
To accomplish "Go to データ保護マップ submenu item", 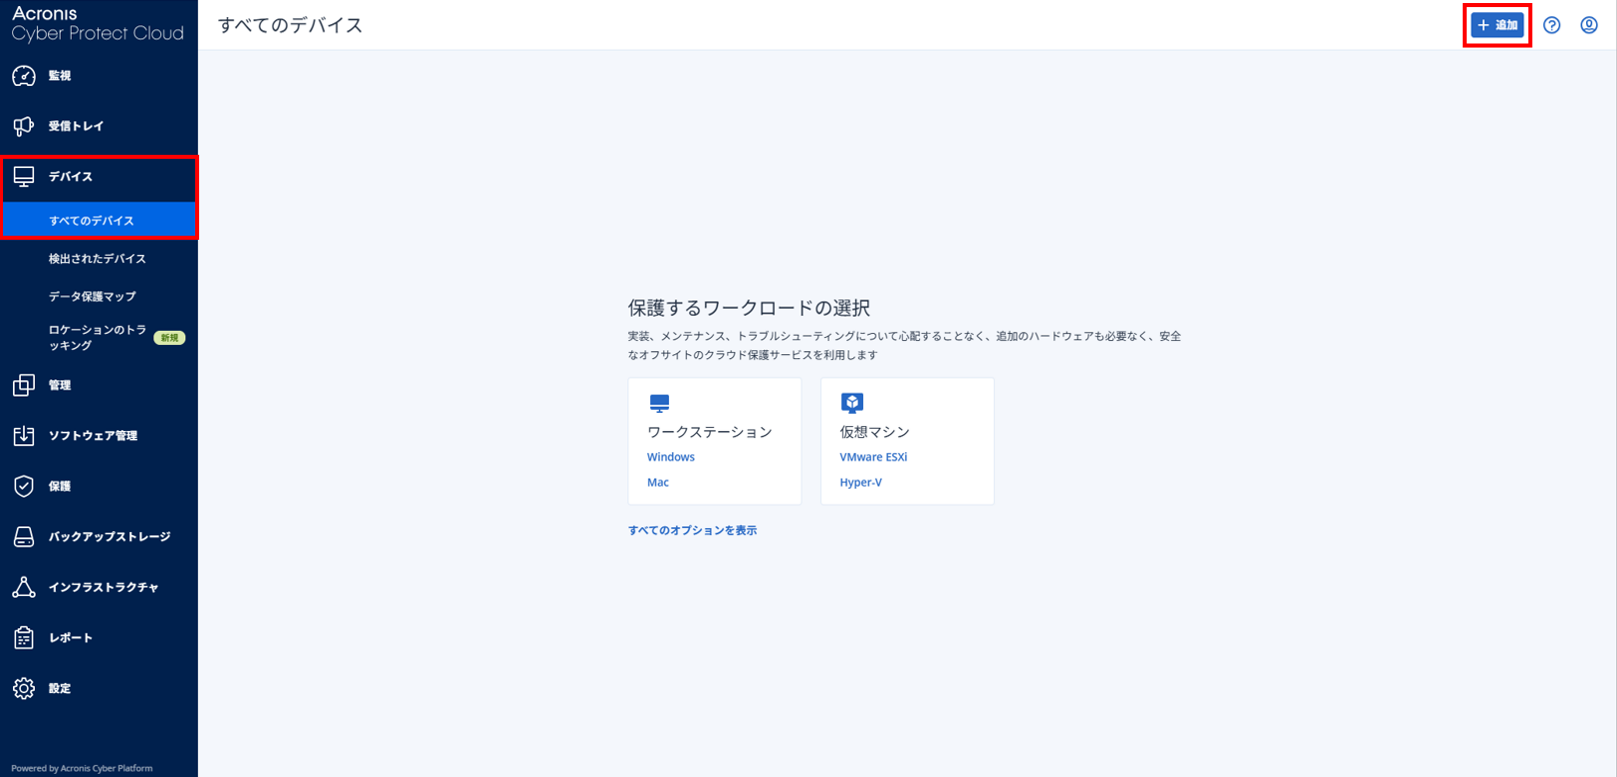I will point(92,297).
